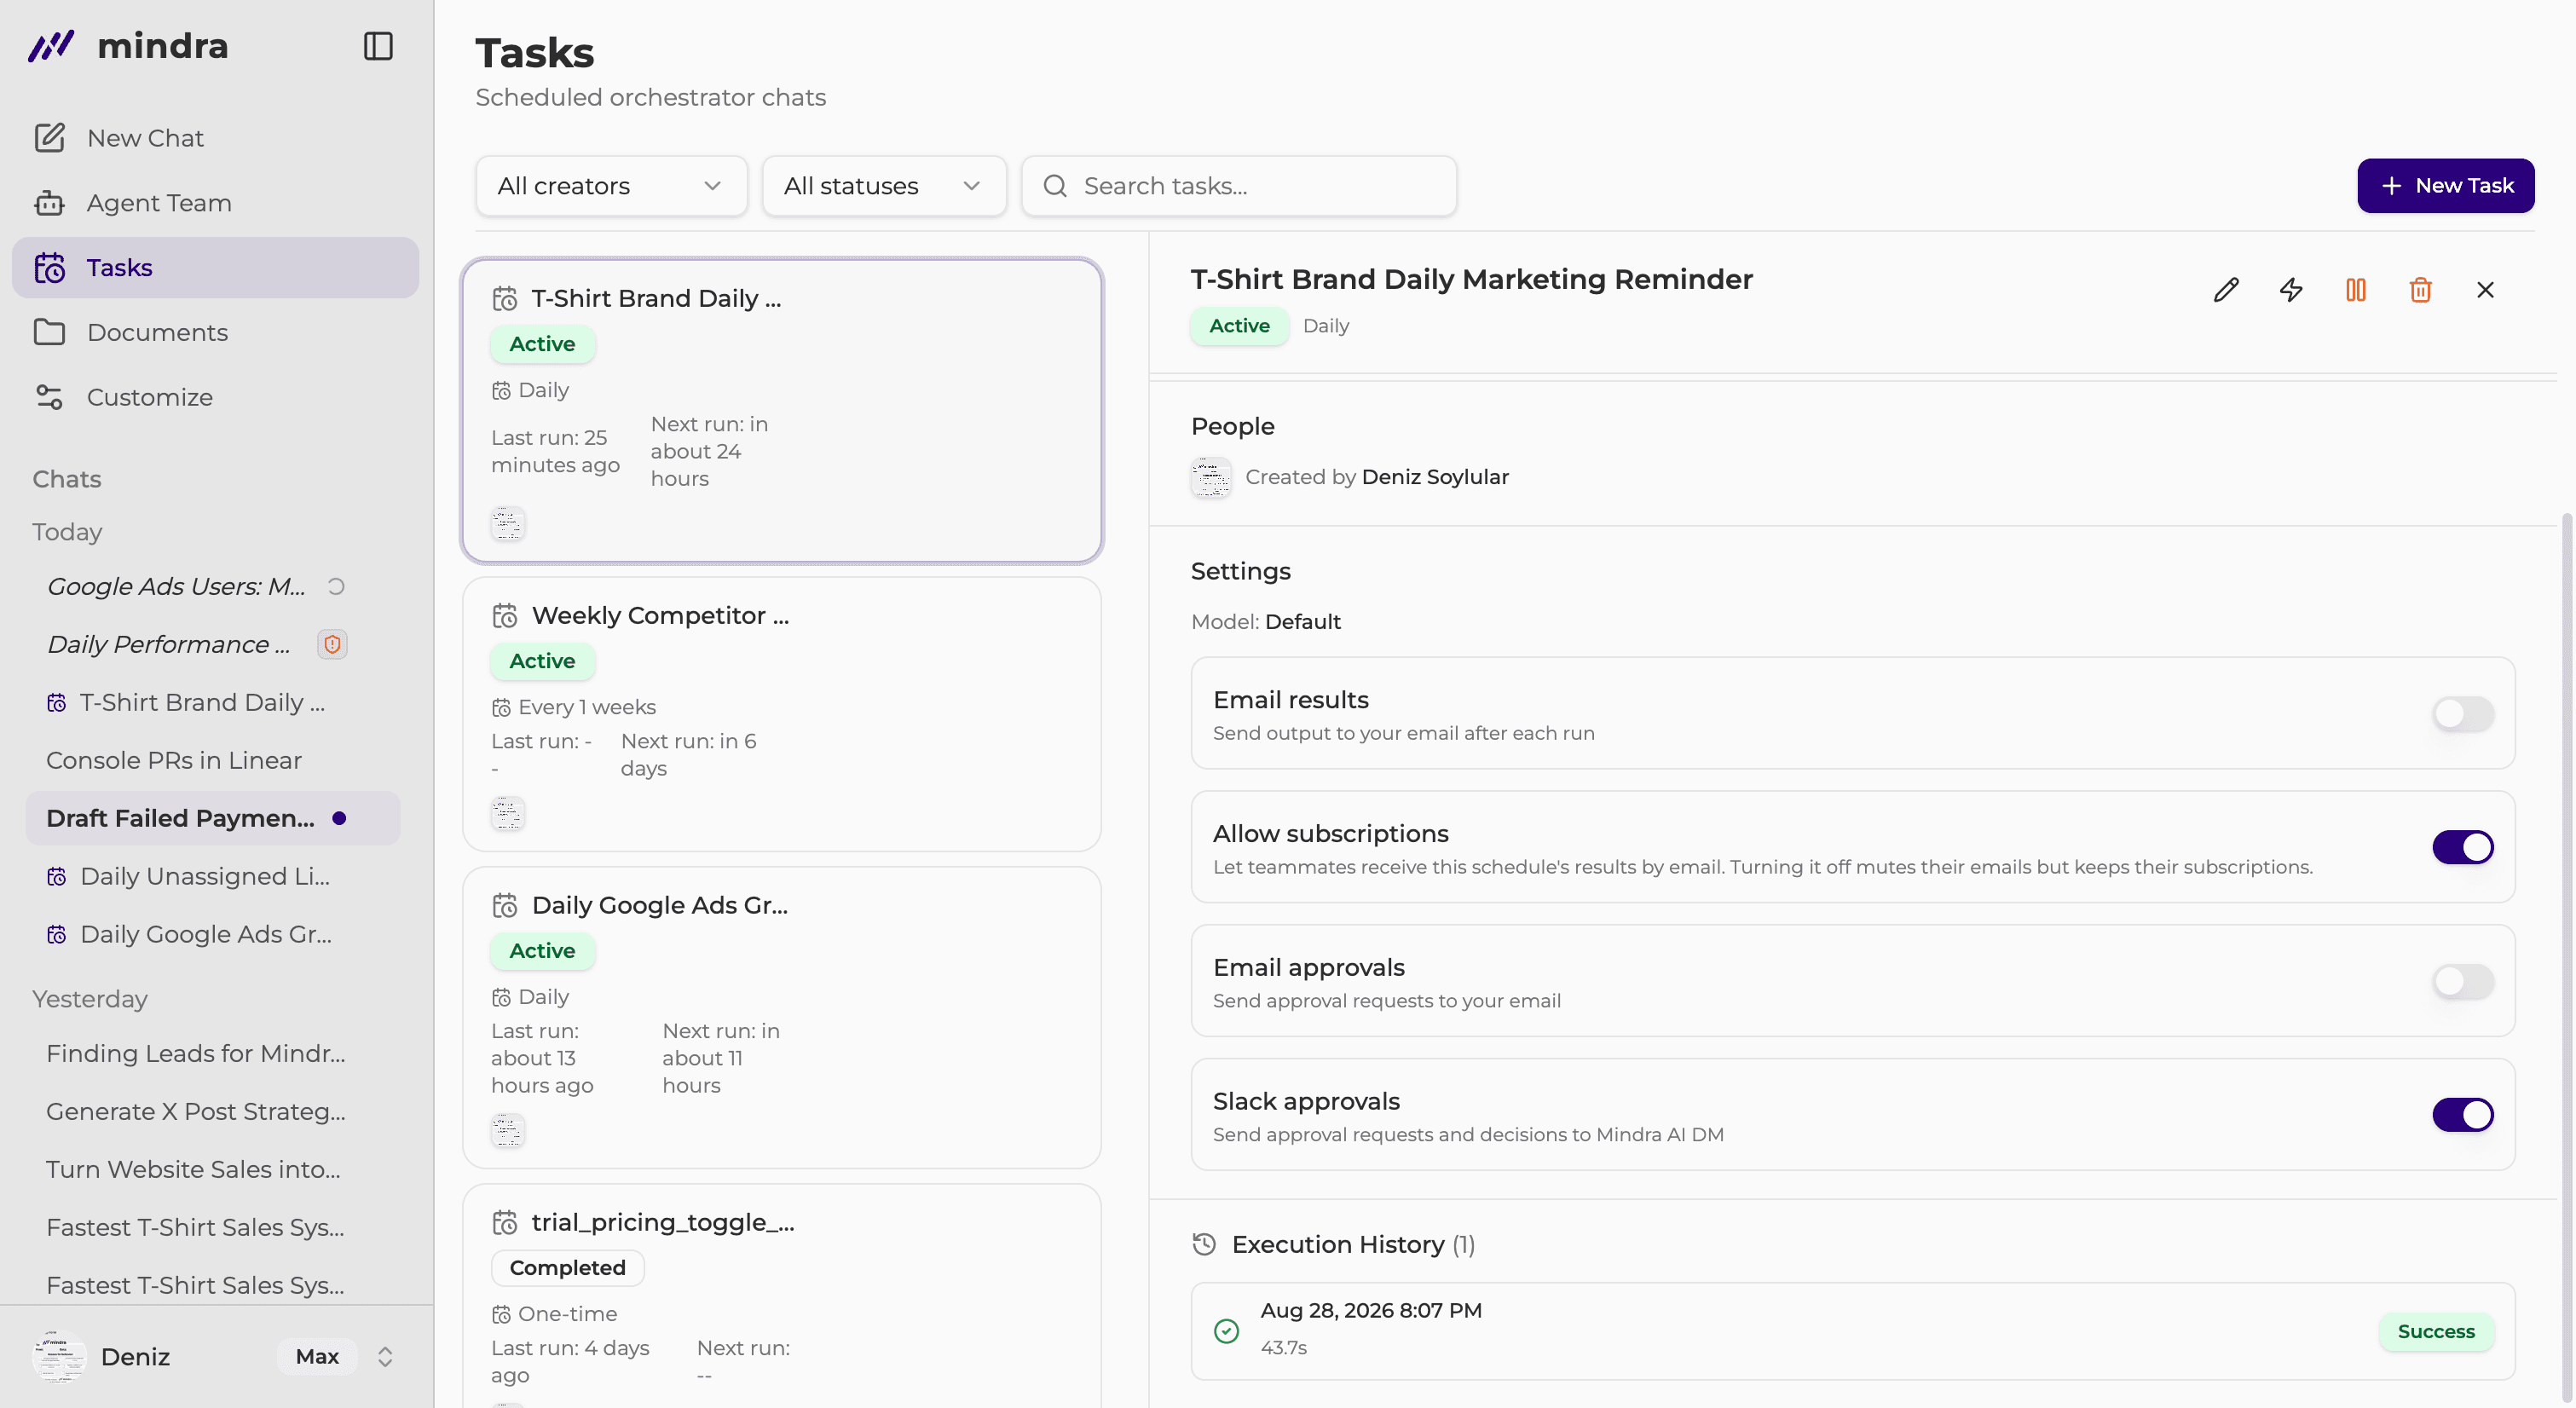Run the task now with the lightning icon
This screenshot has width=2576, height=1408.
point(2291,290)
